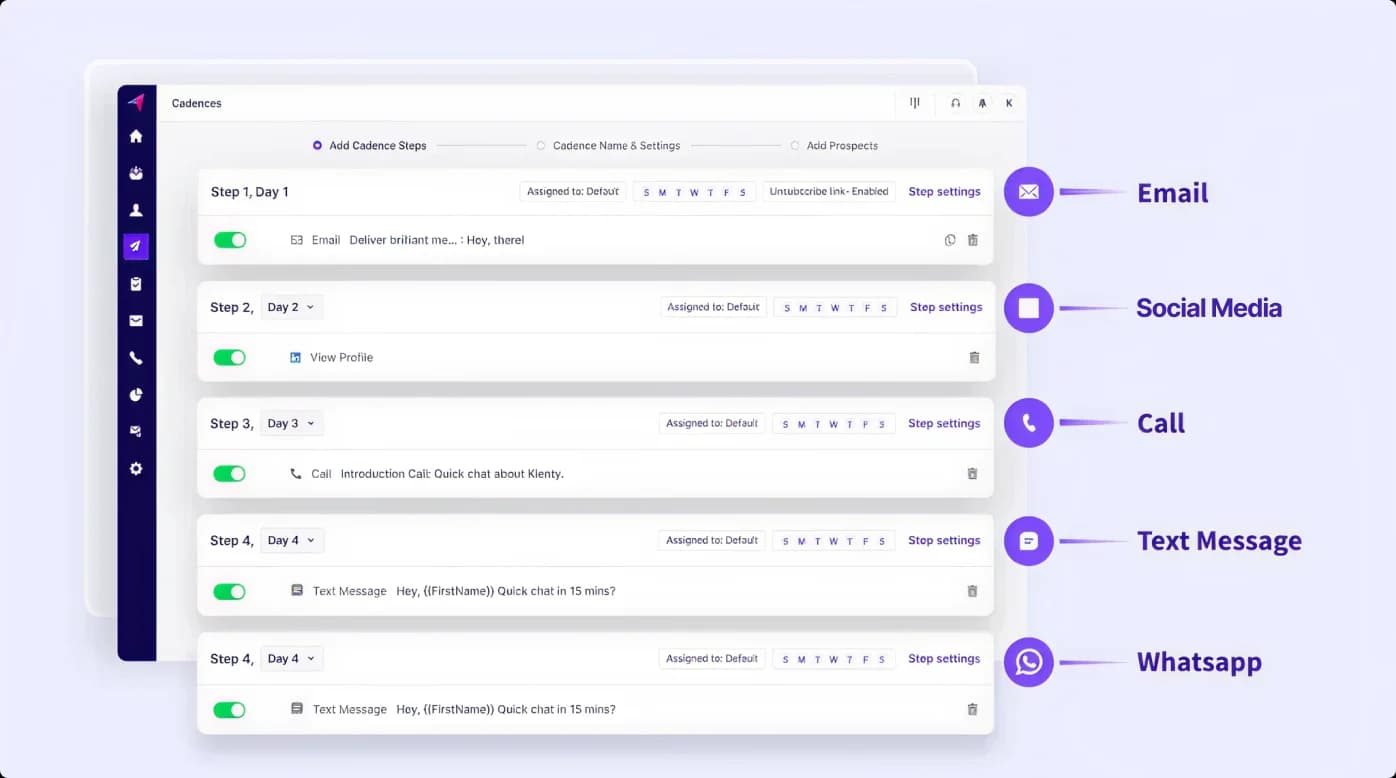Delete the Step 1 email with trash icon
This screenshot has width=1396, height=778.
click(972, 240)
